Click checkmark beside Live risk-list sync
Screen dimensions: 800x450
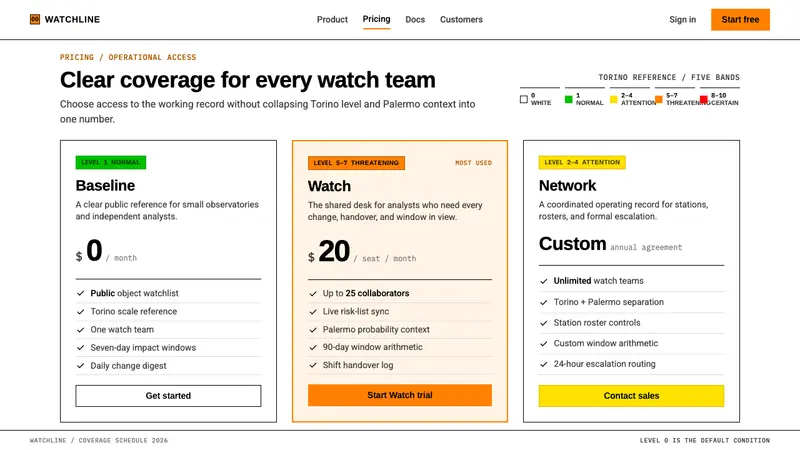313,312
